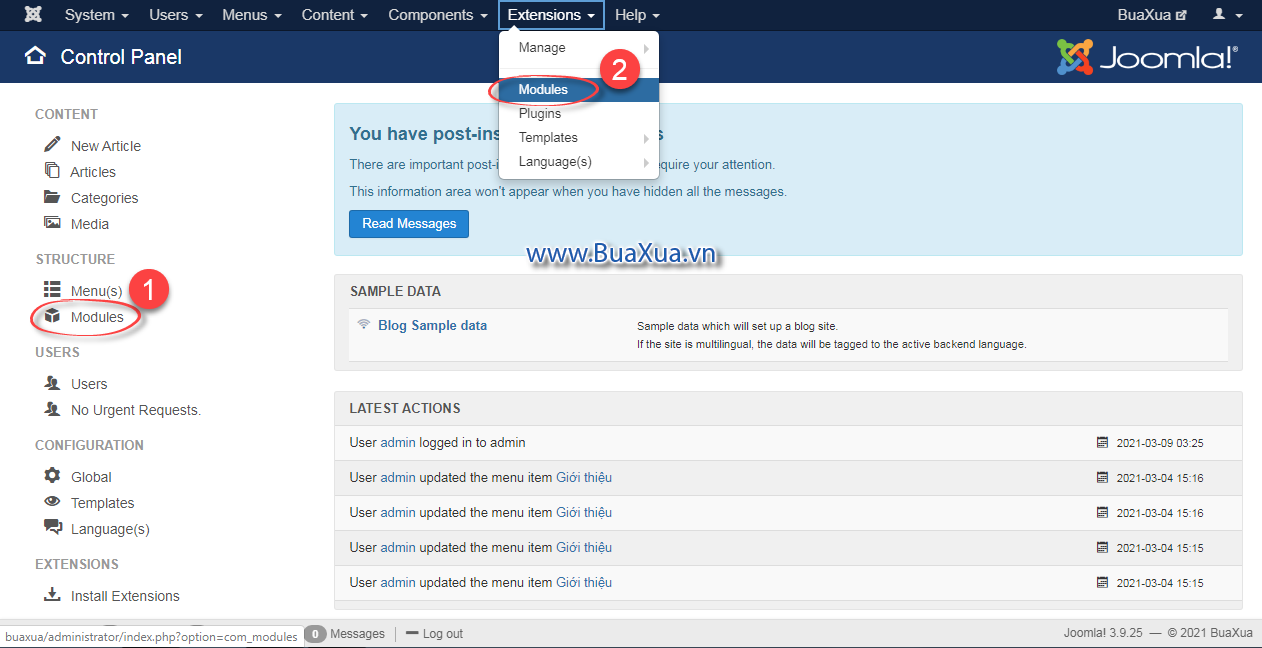The height and width of the screenshot is (648, 1262).
Task: Click the LATEST ACTIONS heading
Action: pos(405,408)
